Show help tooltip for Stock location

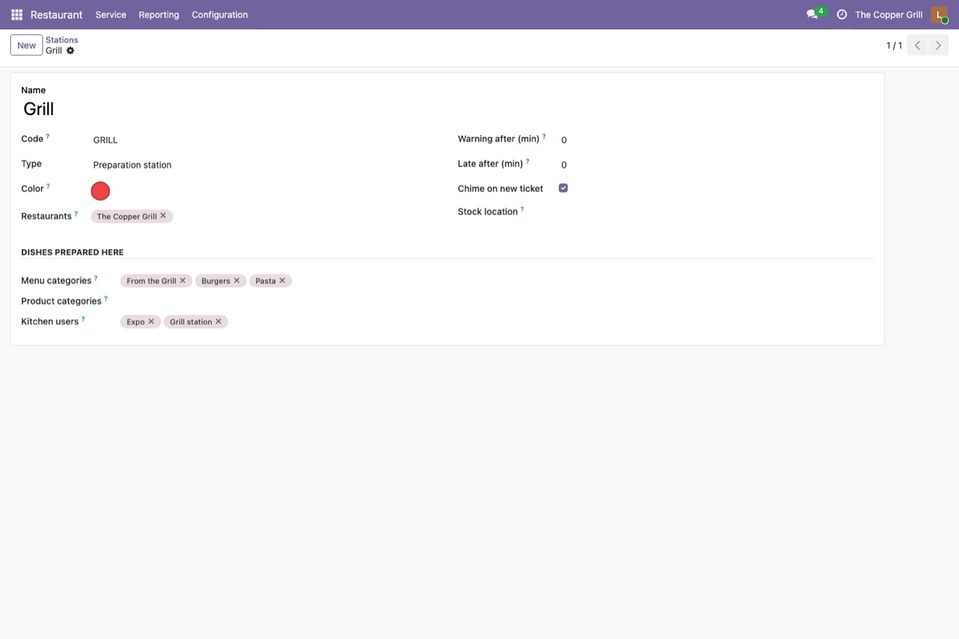(522, 209)
